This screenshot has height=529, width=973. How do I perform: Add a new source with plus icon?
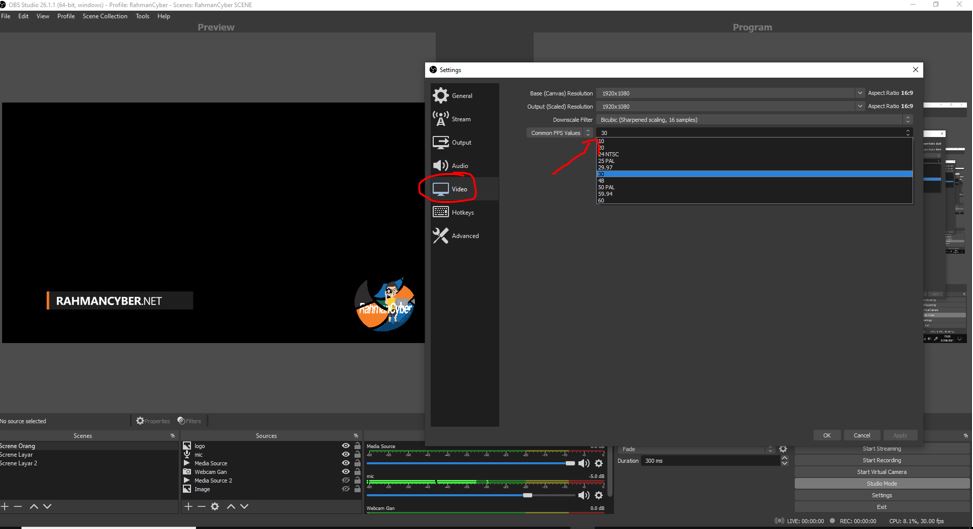(x=188, y=507)
